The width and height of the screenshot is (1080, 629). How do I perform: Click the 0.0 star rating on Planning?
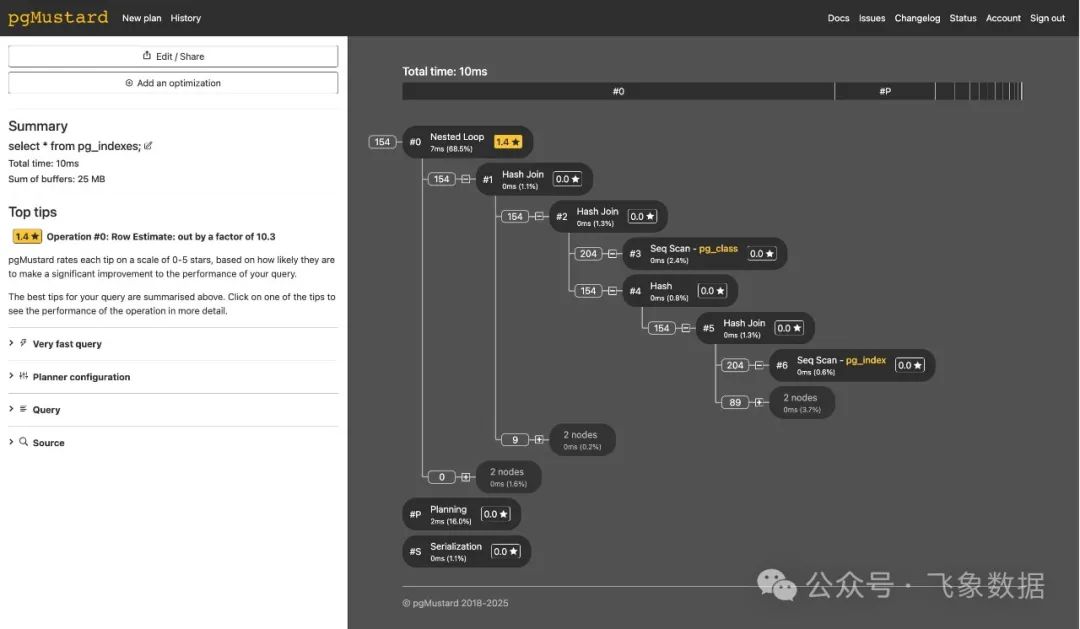click(x=495, y=514)
